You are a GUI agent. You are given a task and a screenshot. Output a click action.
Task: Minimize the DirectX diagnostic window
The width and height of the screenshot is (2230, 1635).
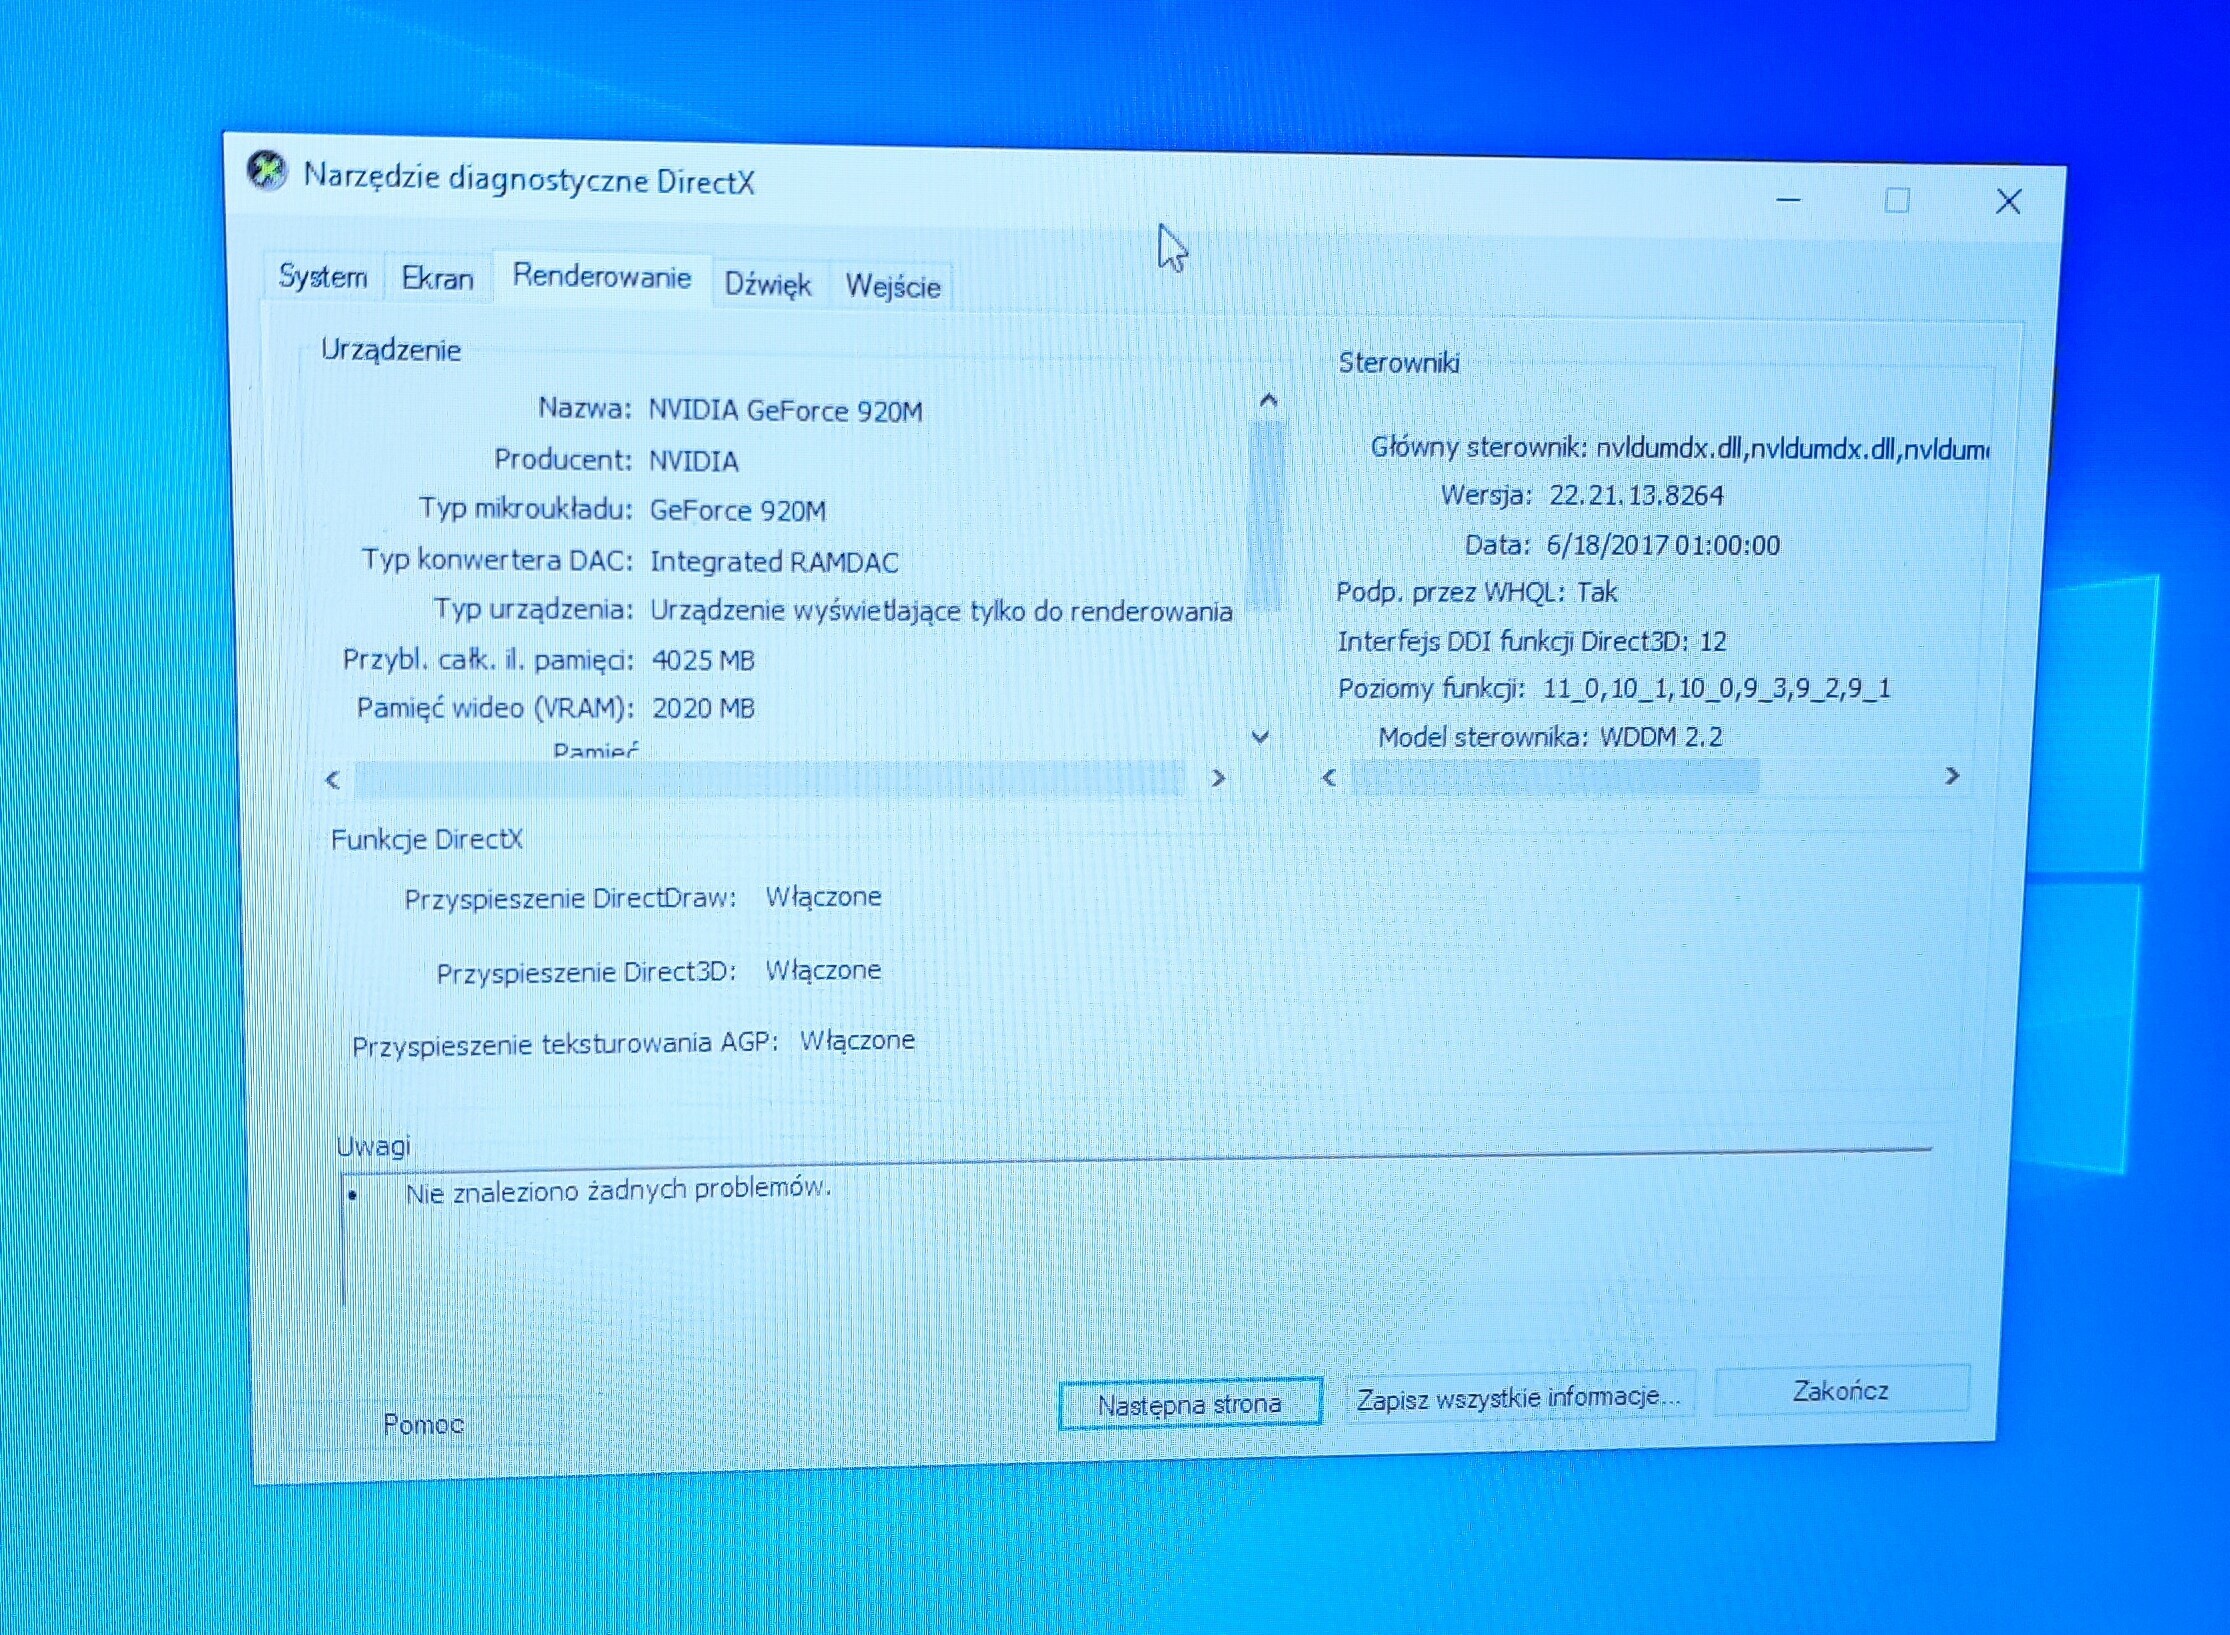[x=1789, y=200]
